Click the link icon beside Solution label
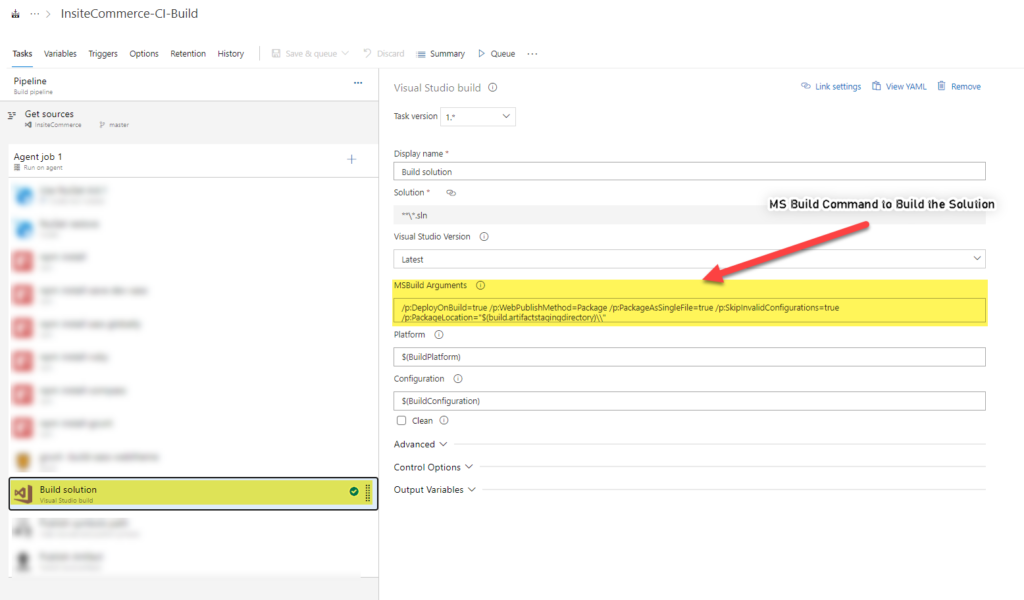This screenshot has height=600, width=1024. click(451, 193)
